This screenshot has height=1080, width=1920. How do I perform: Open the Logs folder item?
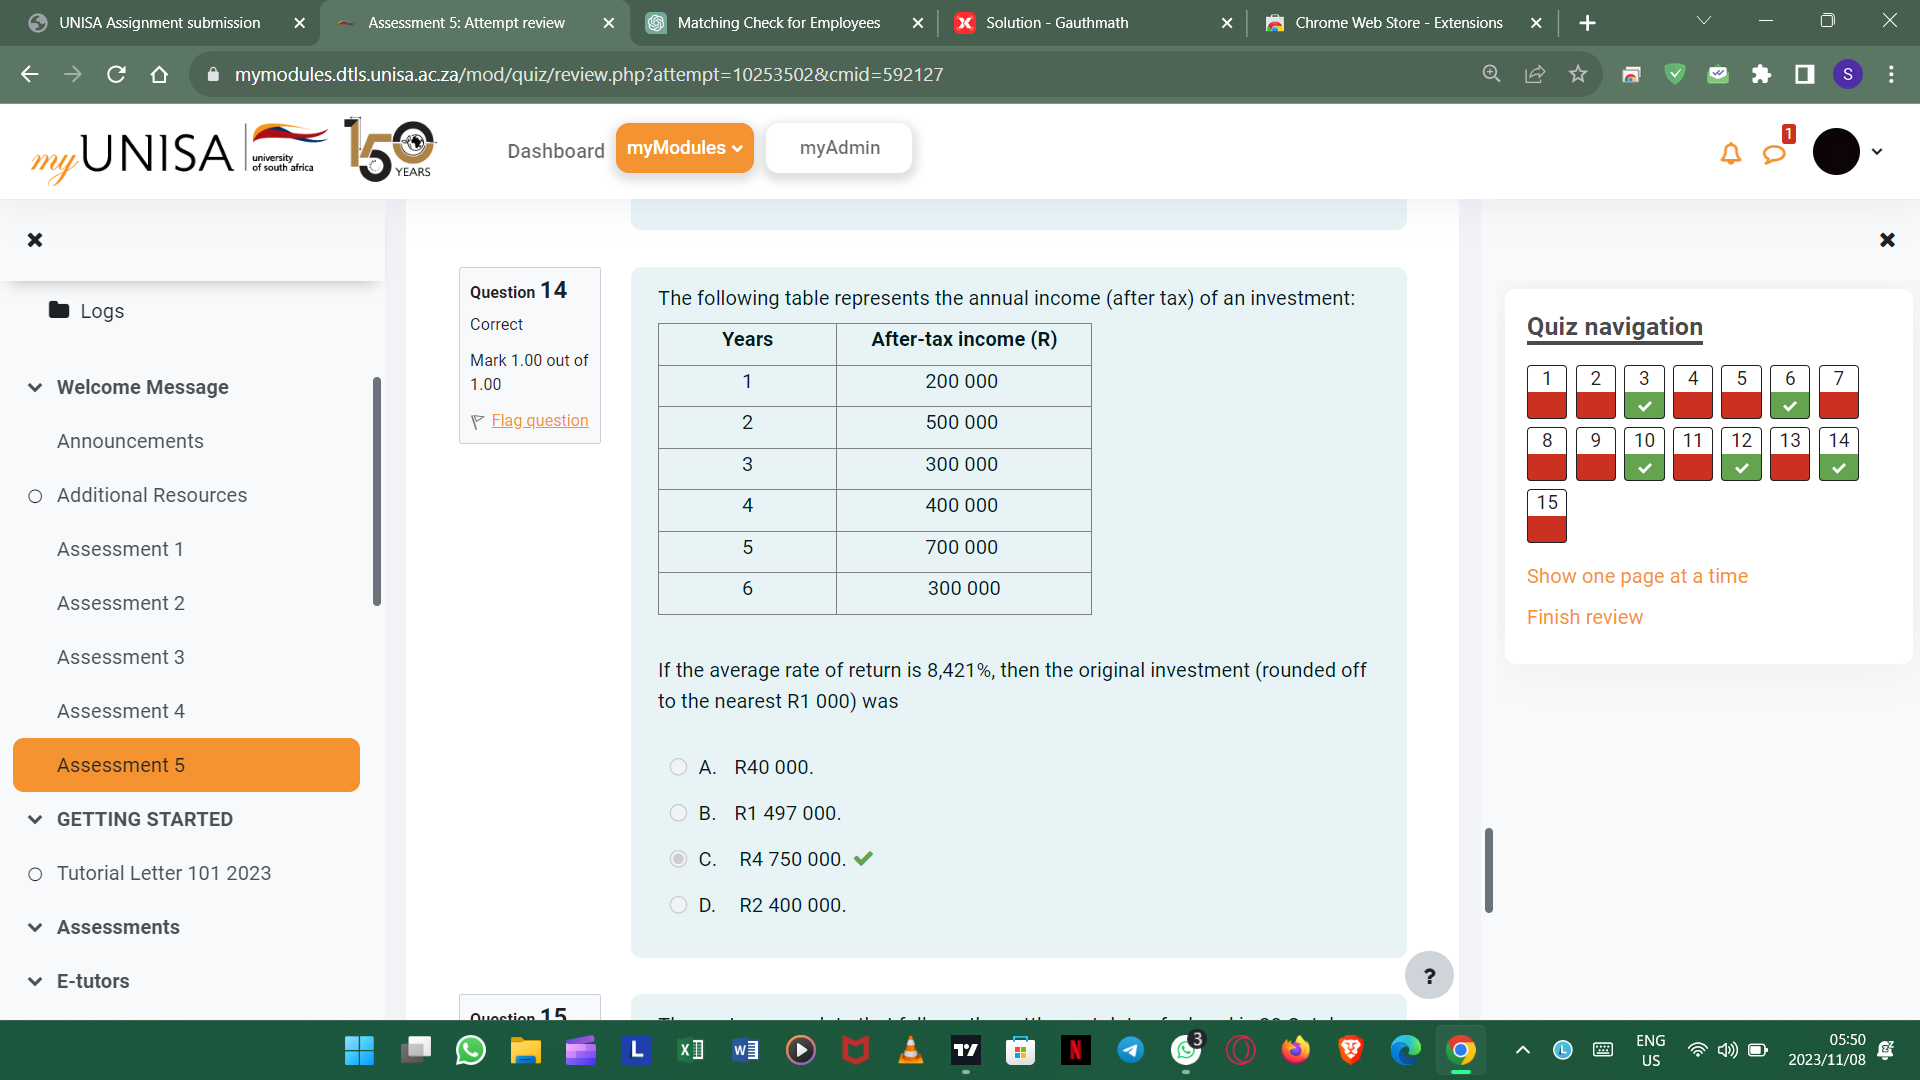pos(101,311)
